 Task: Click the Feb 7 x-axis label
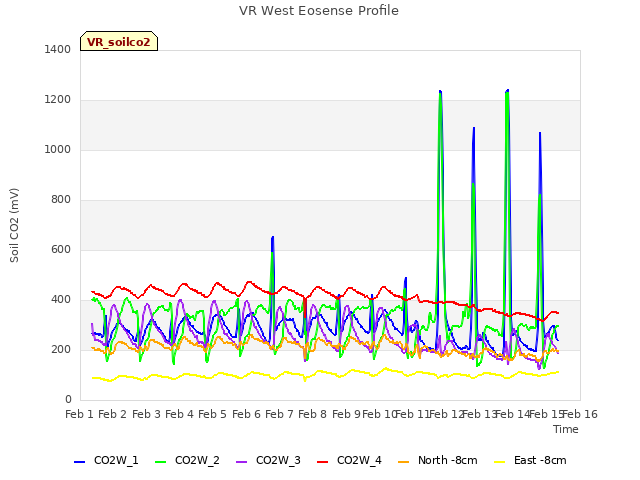point(280,414)
